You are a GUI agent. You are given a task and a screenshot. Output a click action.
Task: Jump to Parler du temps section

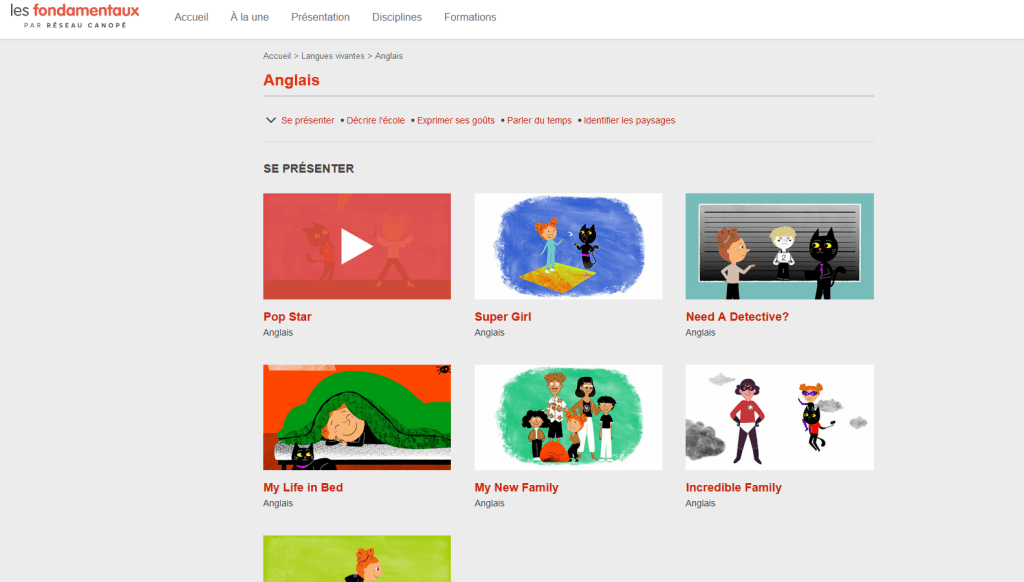click(x=539, y=120)
